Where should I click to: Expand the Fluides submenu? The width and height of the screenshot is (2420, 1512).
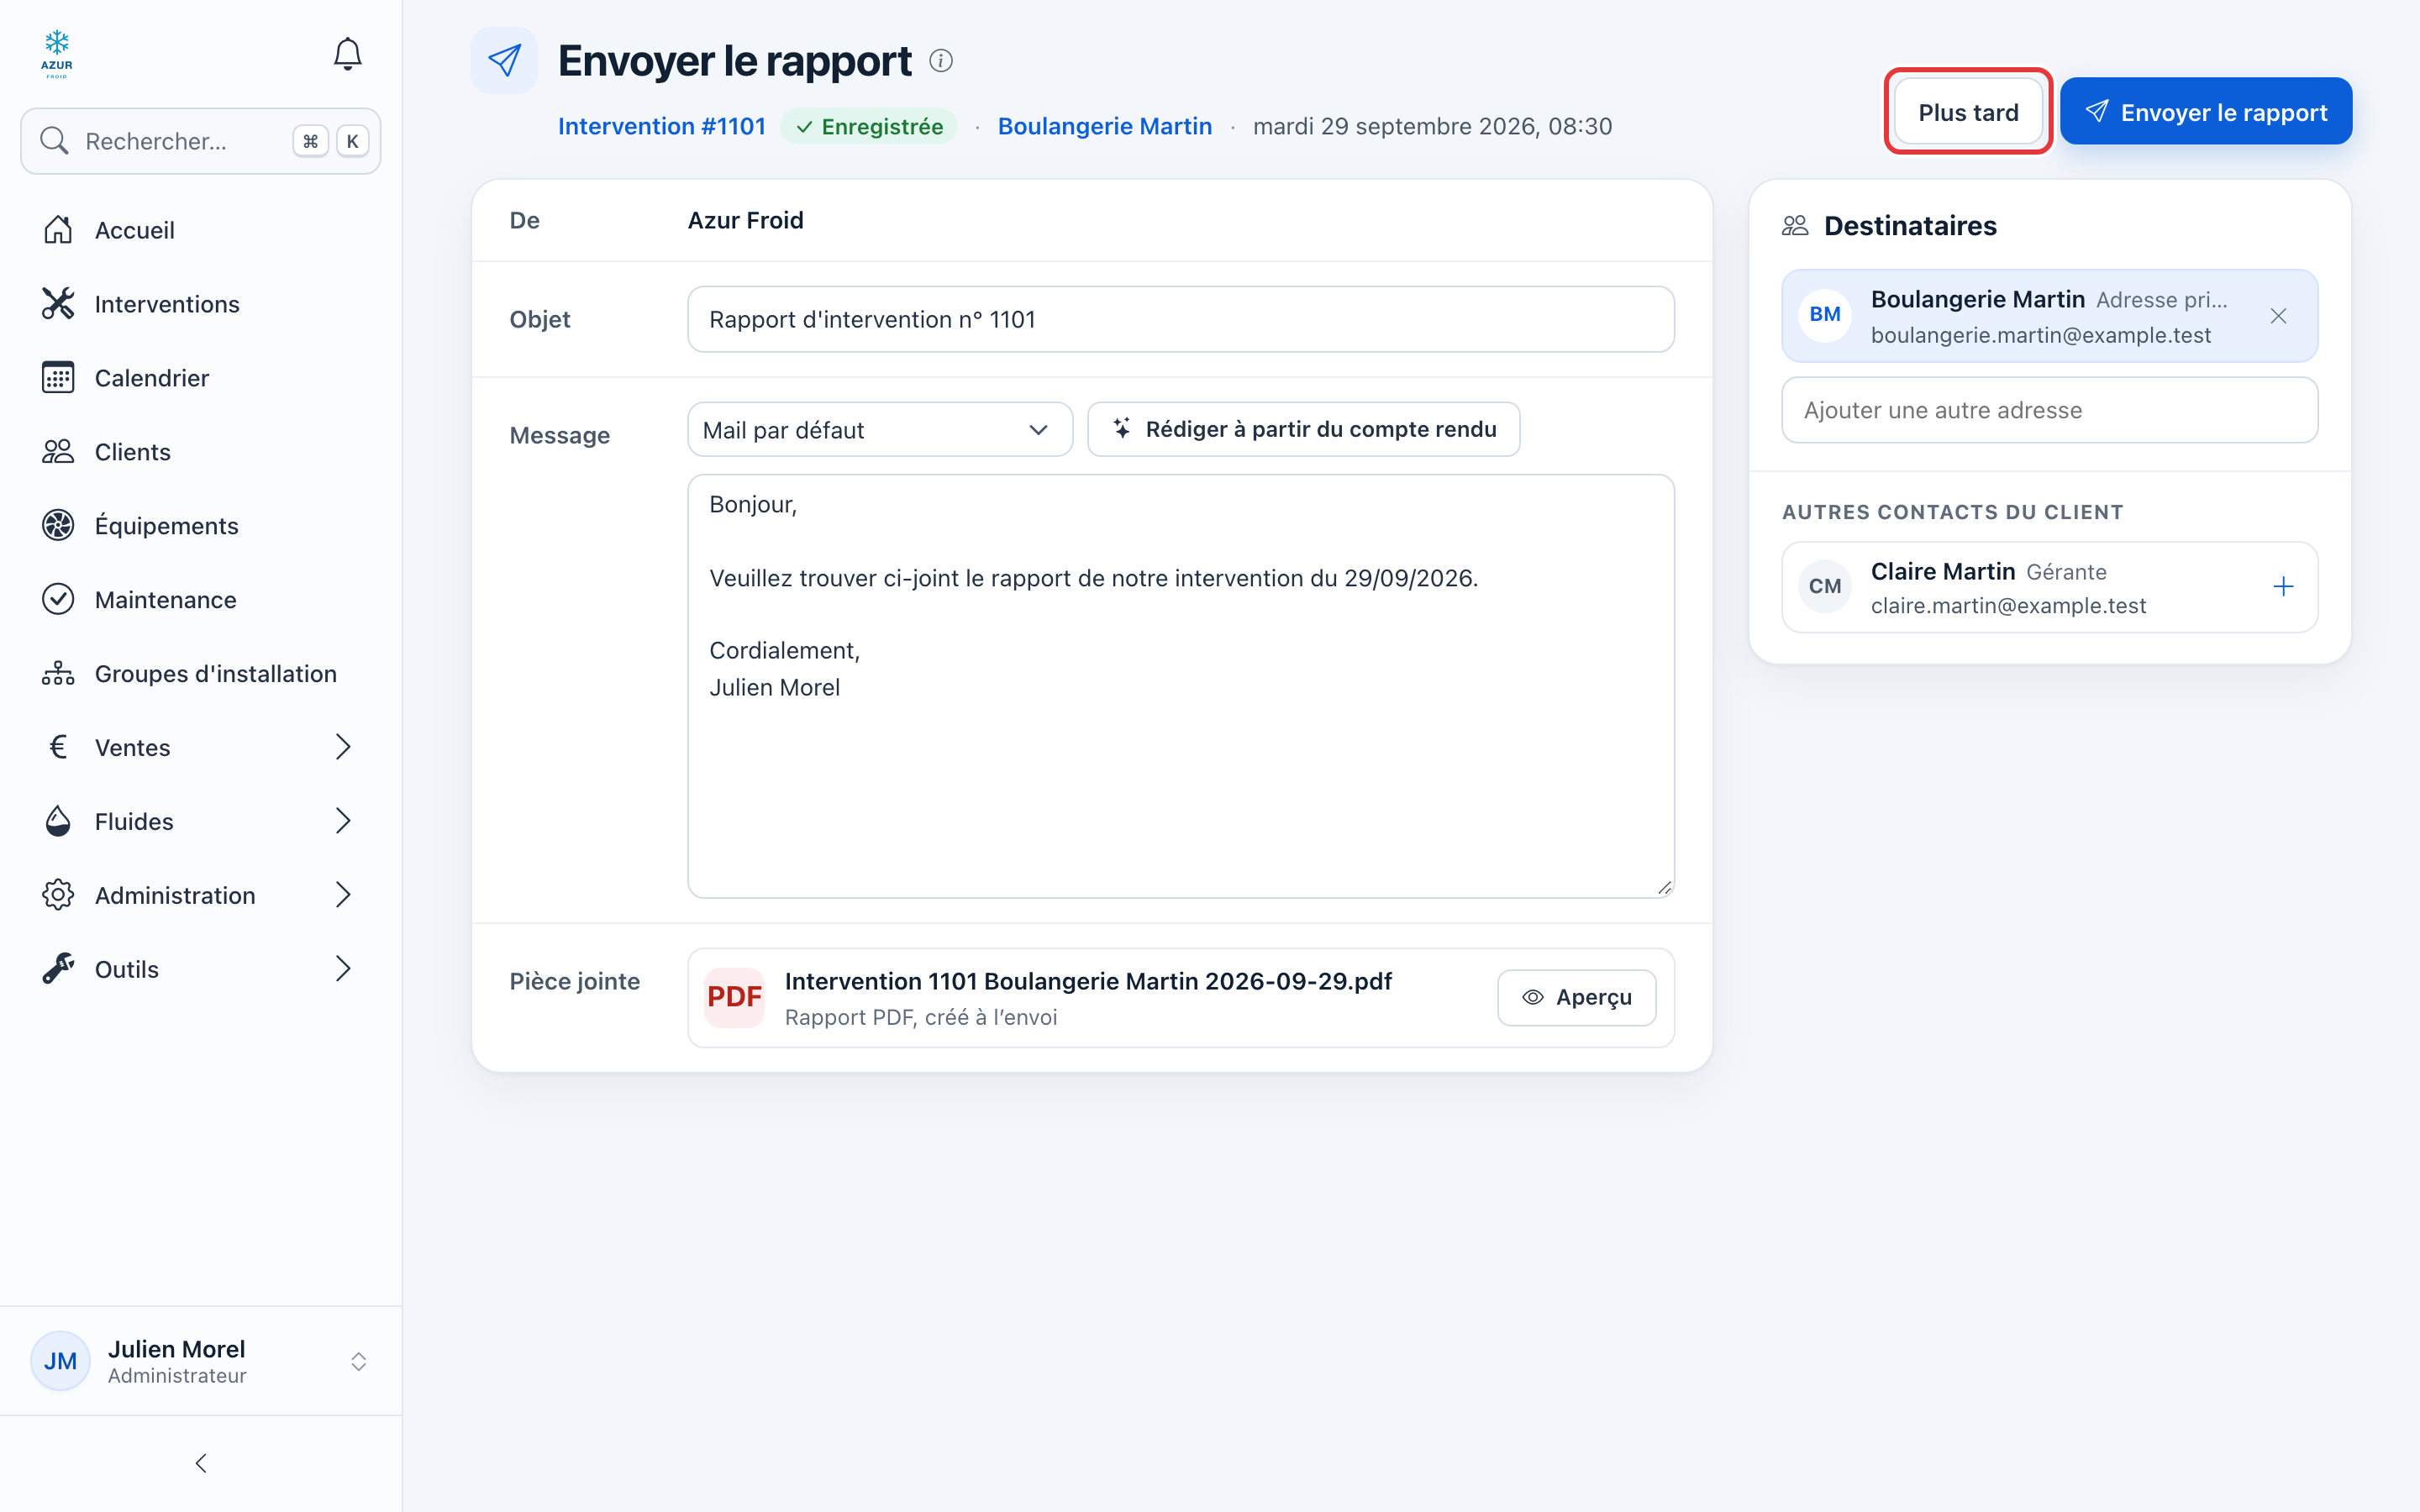click(201, 822)
